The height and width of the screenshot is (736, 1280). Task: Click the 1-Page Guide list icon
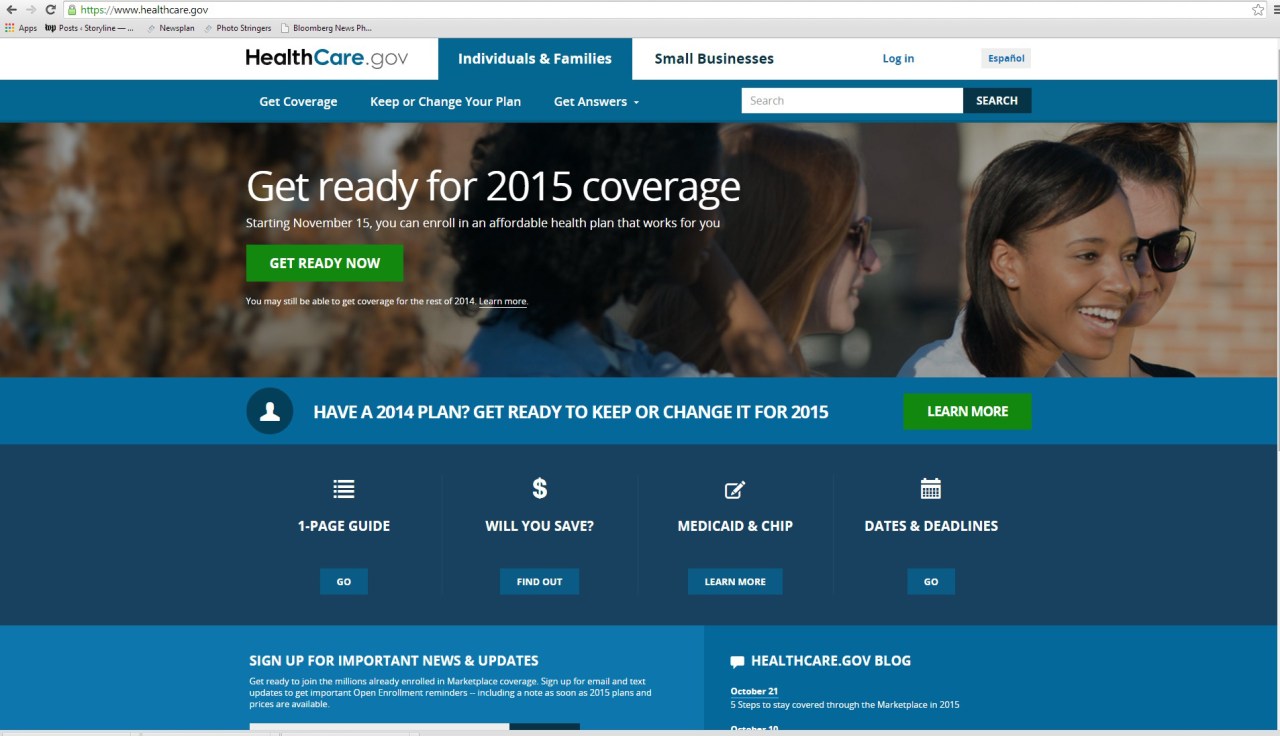click(344, 489)
